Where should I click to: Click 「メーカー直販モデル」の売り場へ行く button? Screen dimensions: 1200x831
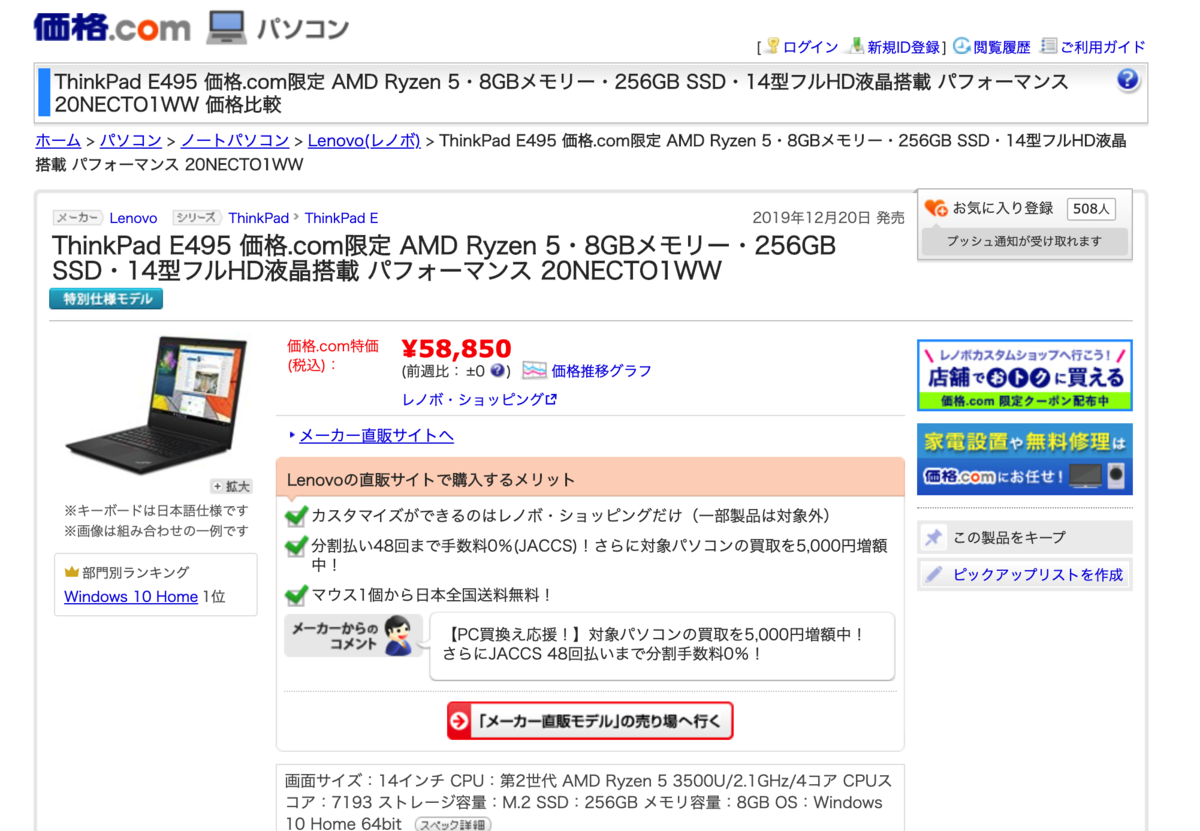pos(590,721)
